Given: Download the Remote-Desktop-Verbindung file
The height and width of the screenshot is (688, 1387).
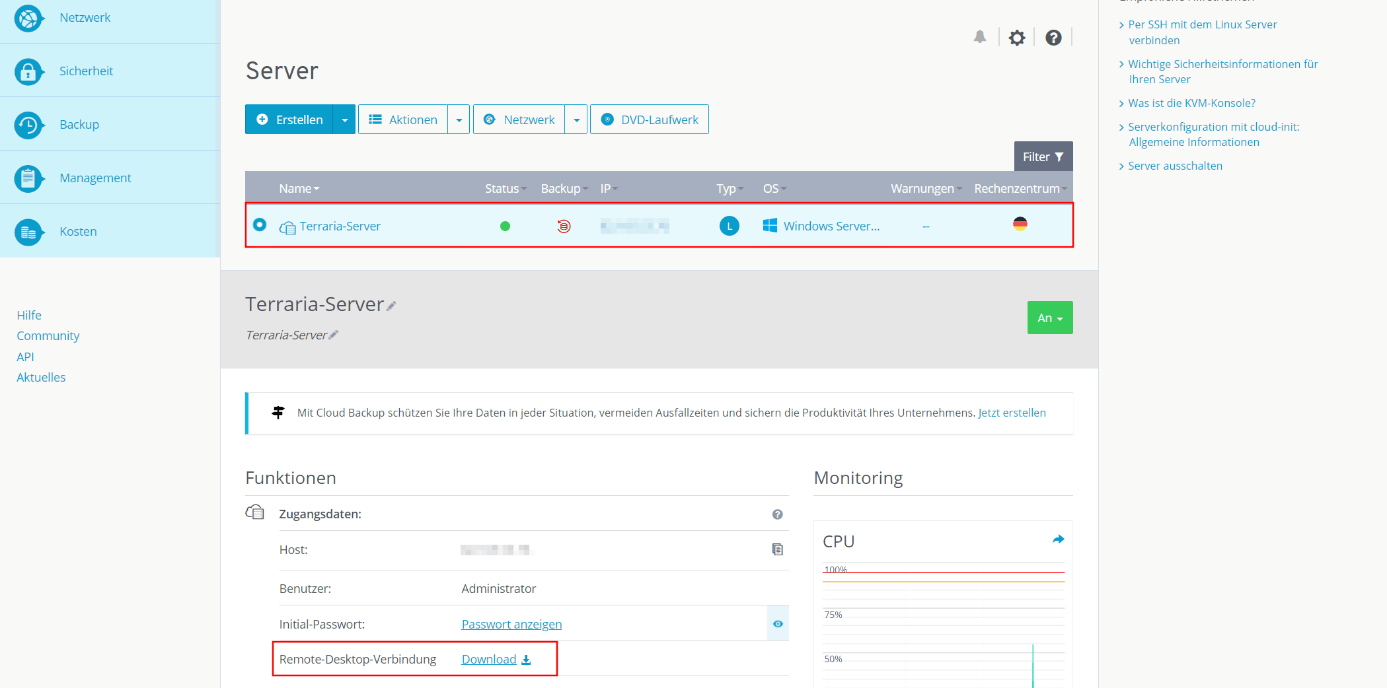Looking at the screenshot, I should click(496, 659).
